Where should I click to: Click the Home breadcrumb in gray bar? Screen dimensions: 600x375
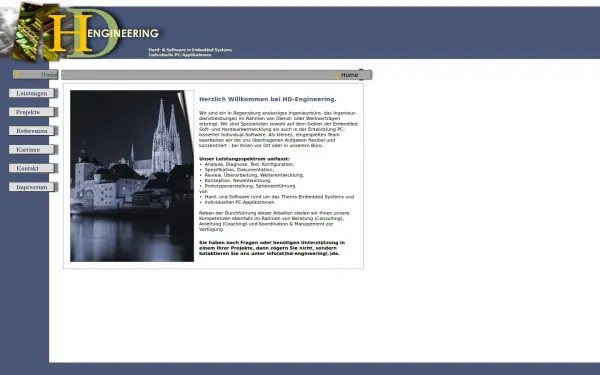(349, 75)
